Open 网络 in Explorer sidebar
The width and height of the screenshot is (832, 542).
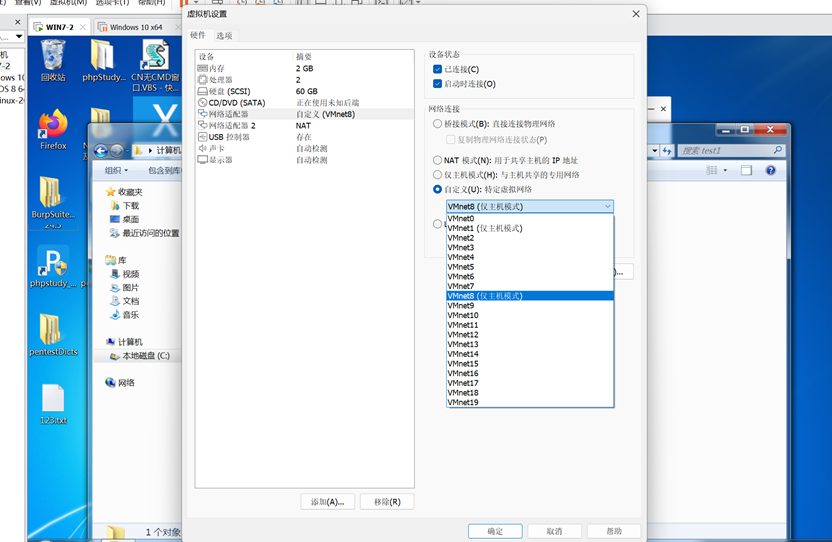tap(120, 383)
